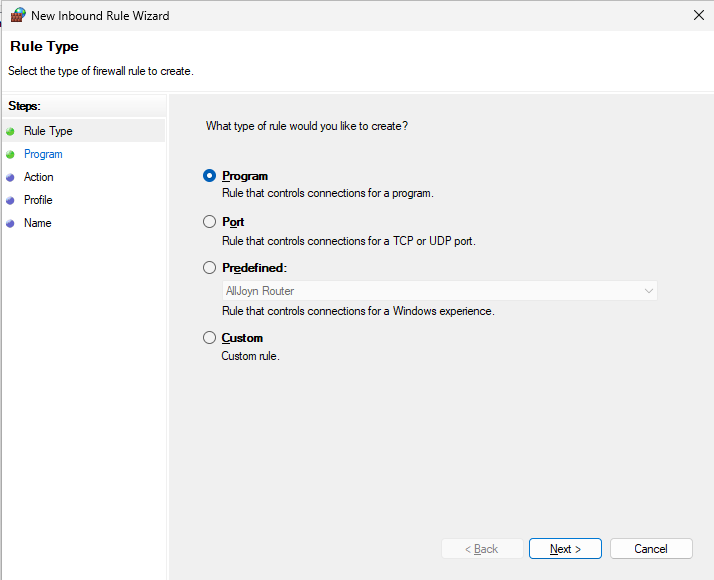Screen dimensions: 714x580
Task: Click the Next button
Action: tap(565, 549)
